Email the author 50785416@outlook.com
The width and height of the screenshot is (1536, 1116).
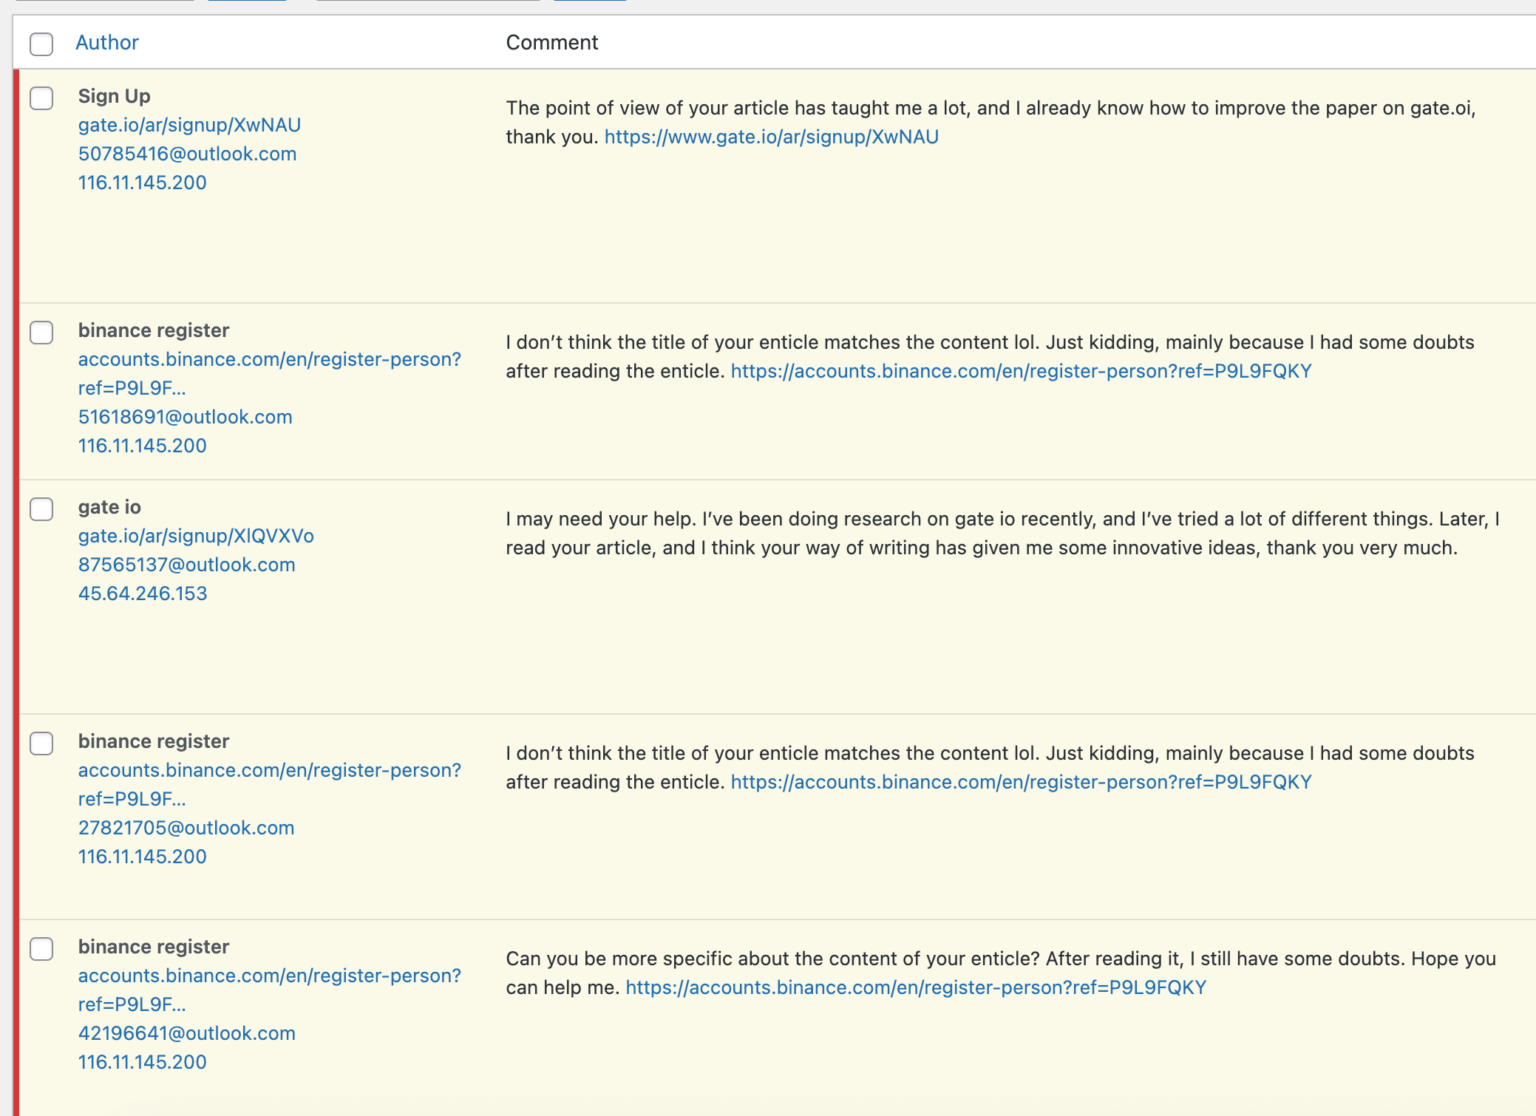coord(187,153)
